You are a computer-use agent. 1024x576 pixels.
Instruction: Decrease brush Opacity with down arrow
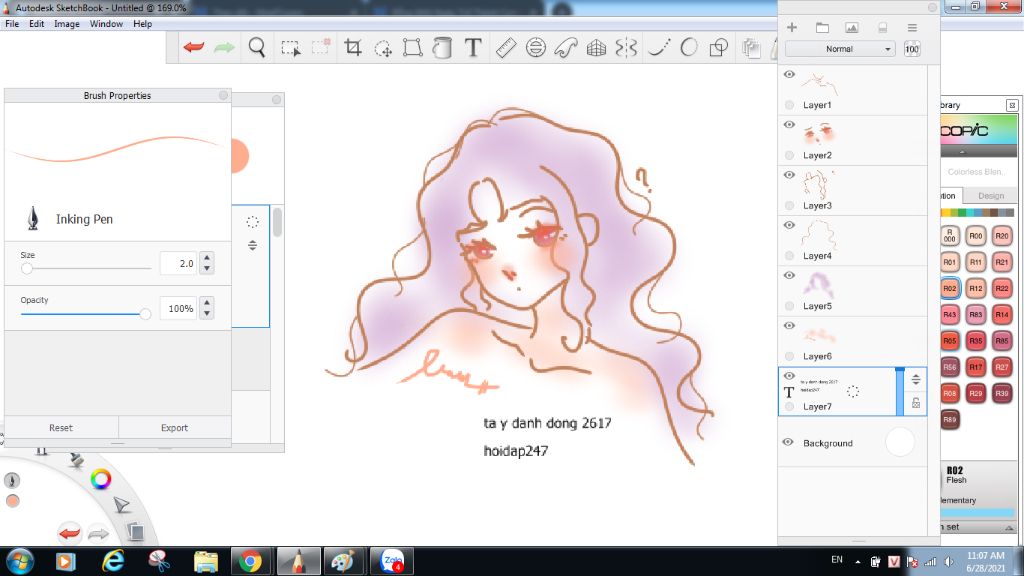207,313
